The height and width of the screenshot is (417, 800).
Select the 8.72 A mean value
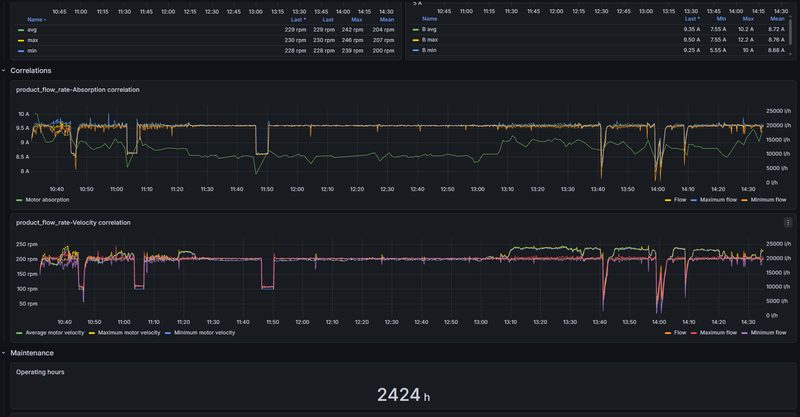coord(777,29)
